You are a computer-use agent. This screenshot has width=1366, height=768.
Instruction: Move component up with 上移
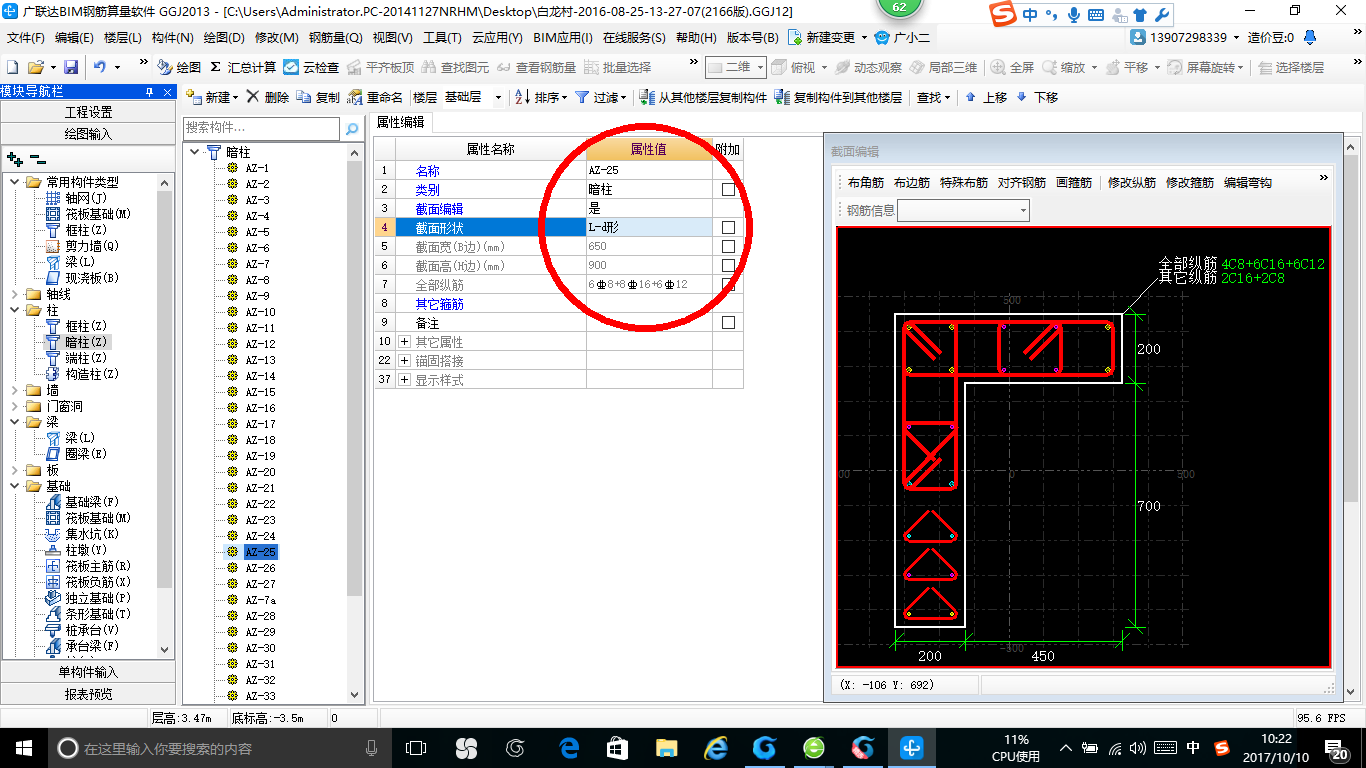coord(986,97)
